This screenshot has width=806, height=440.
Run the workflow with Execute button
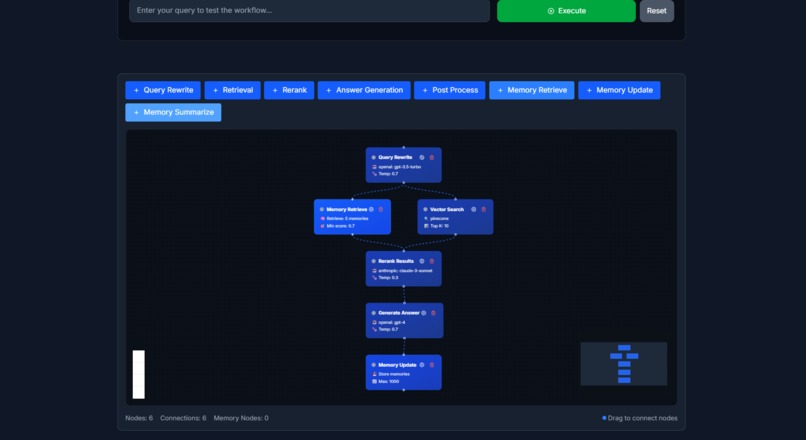click(x=566, y=11)
